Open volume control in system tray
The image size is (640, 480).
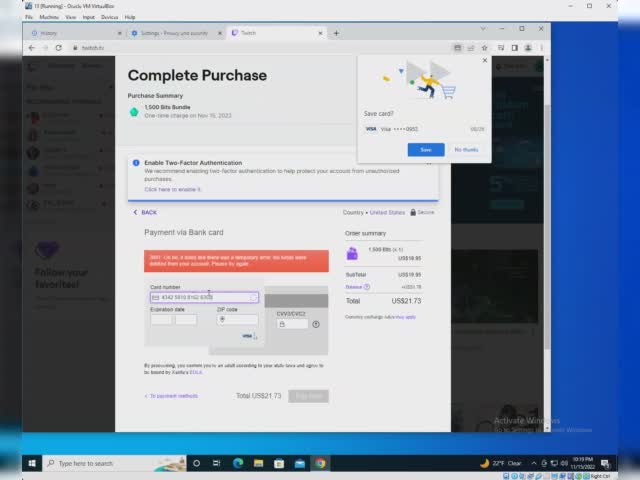[x=564, y=463]
